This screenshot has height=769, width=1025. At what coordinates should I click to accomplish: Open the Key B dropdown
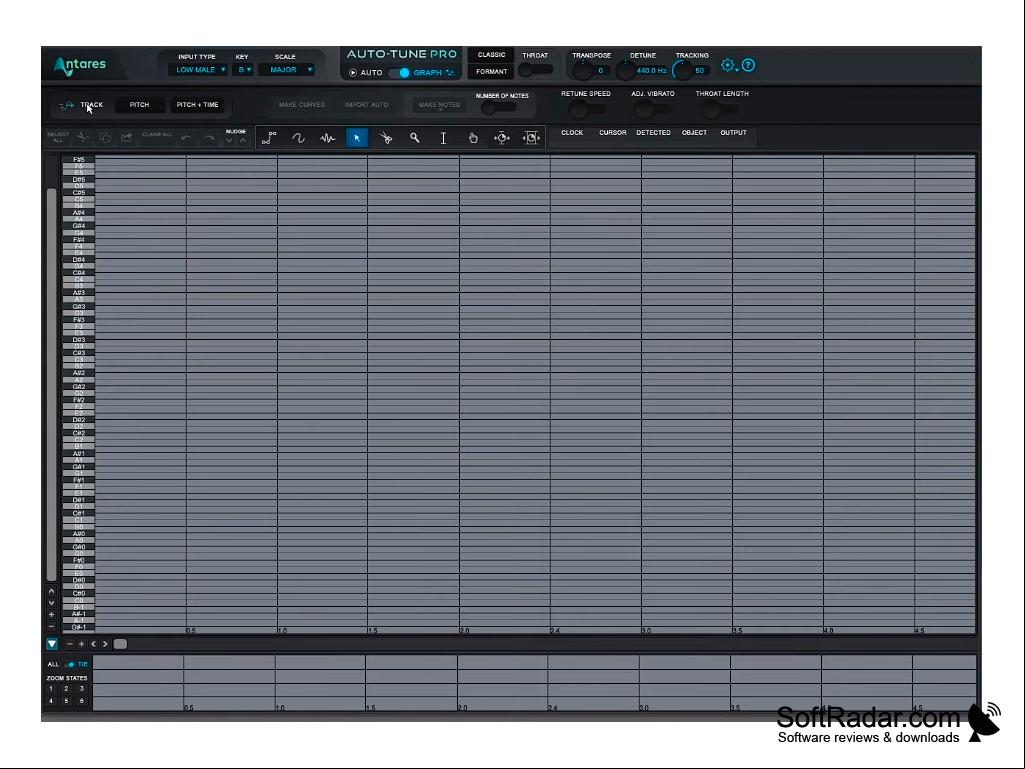pos(243,70)
